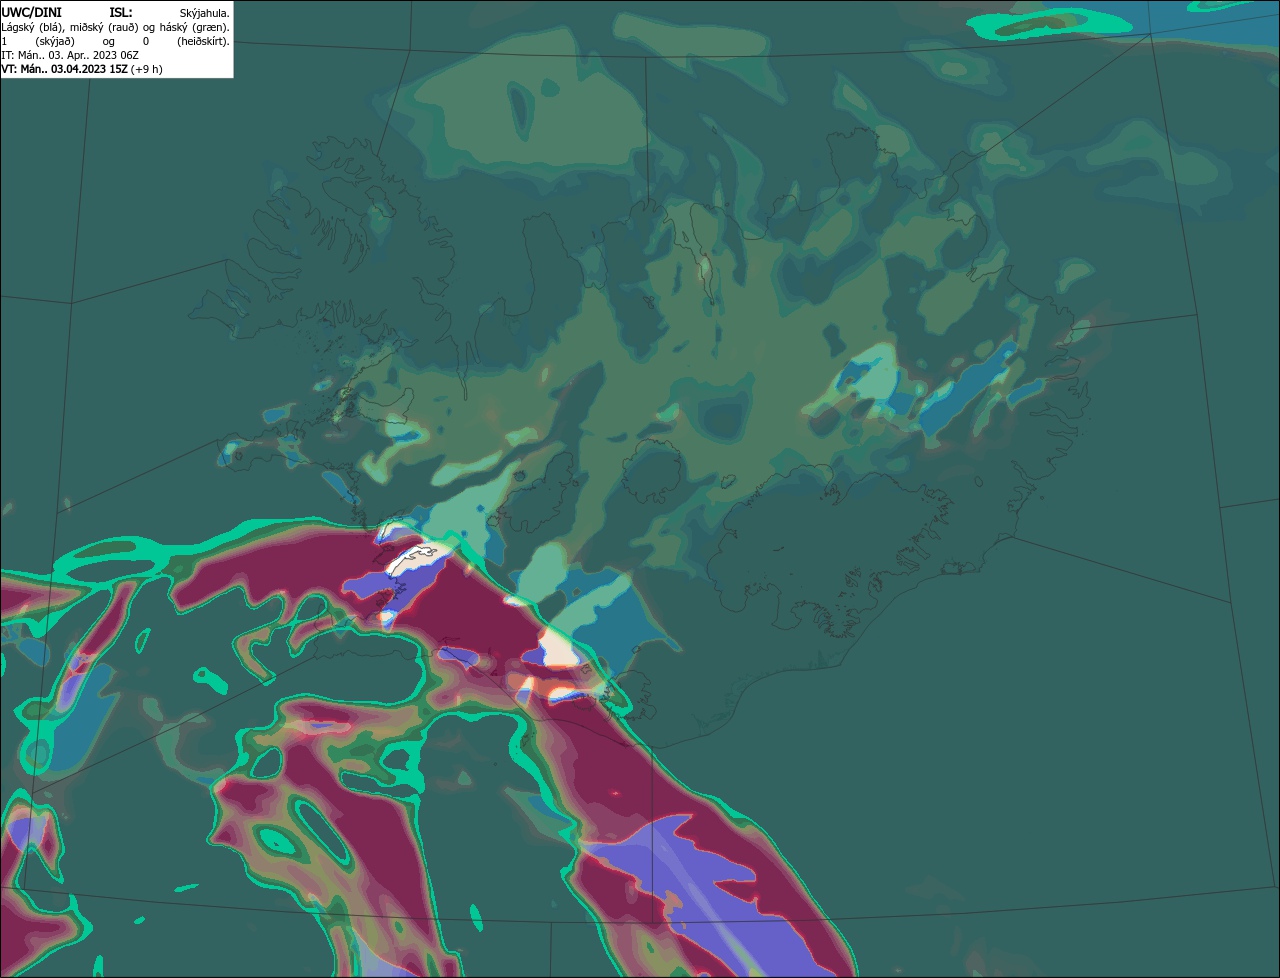
Task: Click the "háský (græn)" legend text
Action: click(x=193, y=28)
